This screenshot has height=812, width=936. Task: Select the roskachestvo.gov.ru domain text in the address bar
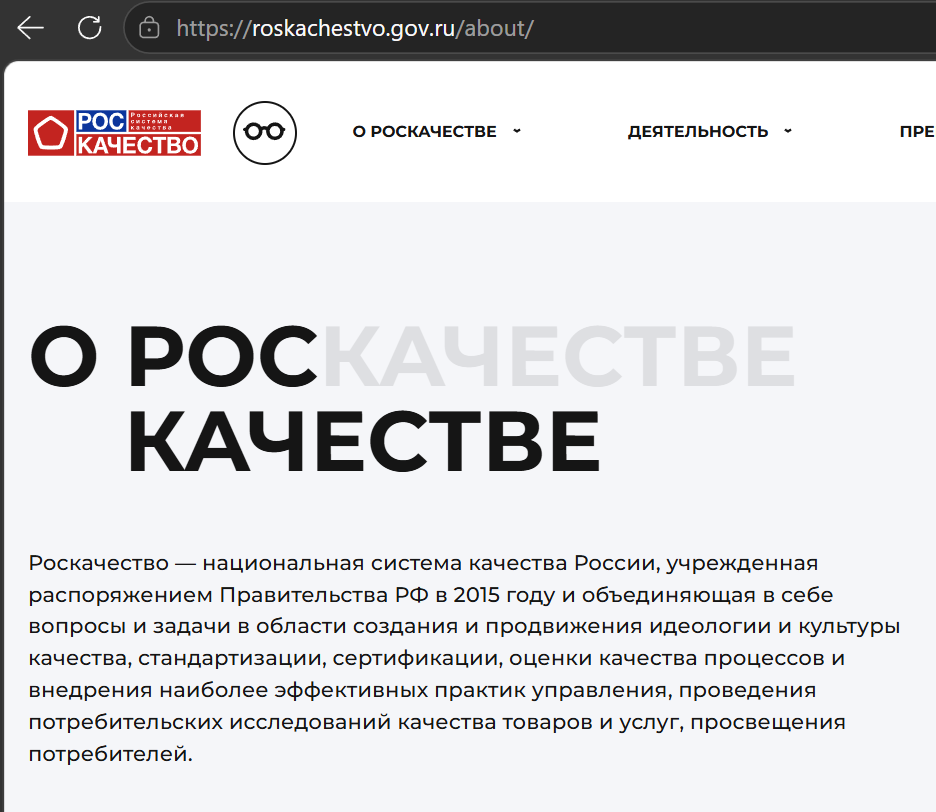click(353, 29)
